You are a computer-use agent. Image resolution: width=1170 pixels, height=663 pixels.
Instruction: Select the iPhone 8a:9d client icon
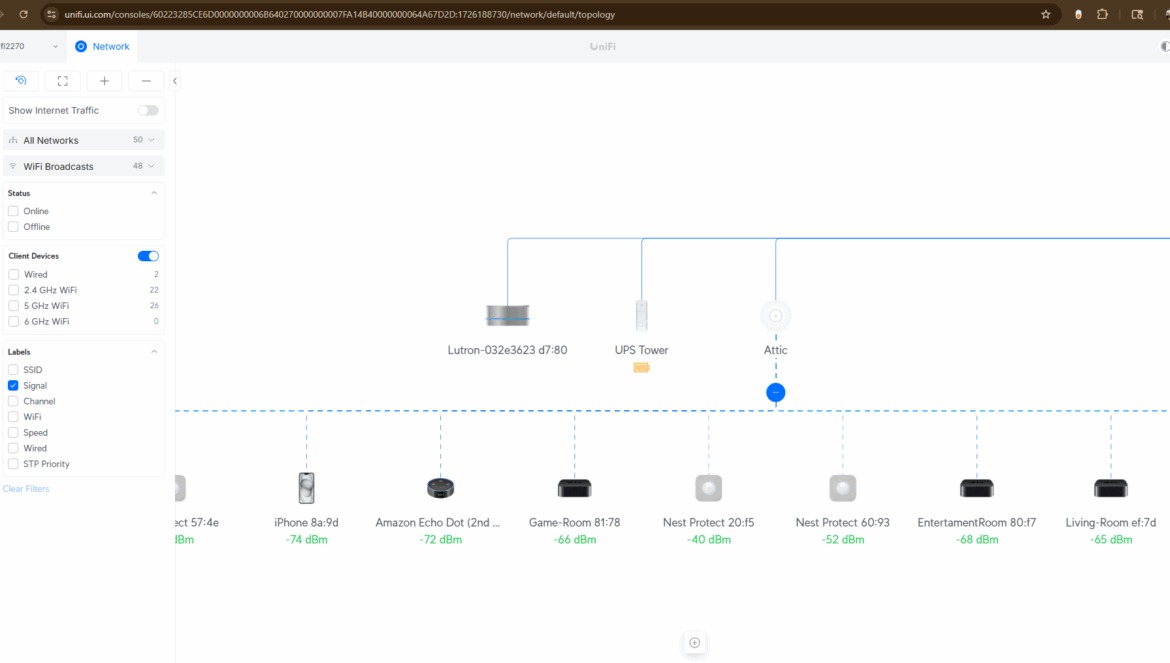pyautogui.click(x=306, y=488)
